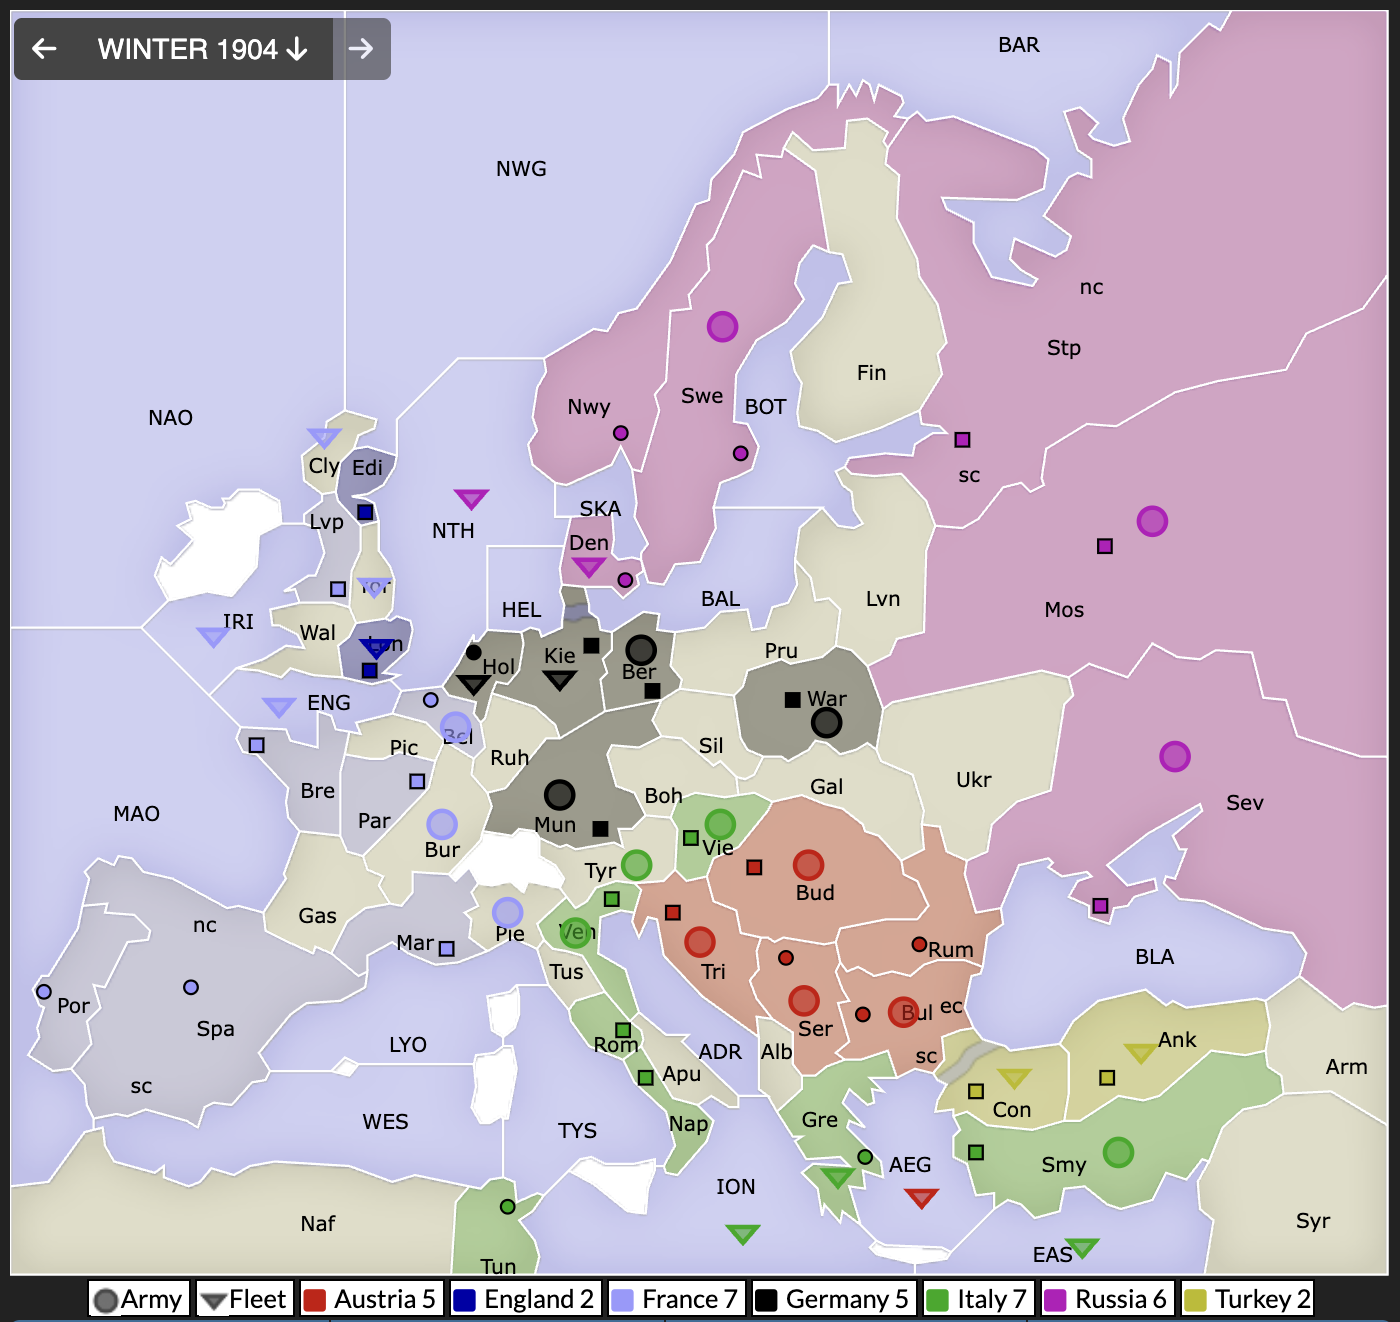
Task: Click the Lvn territory label
Action: (x=883, y=599)
